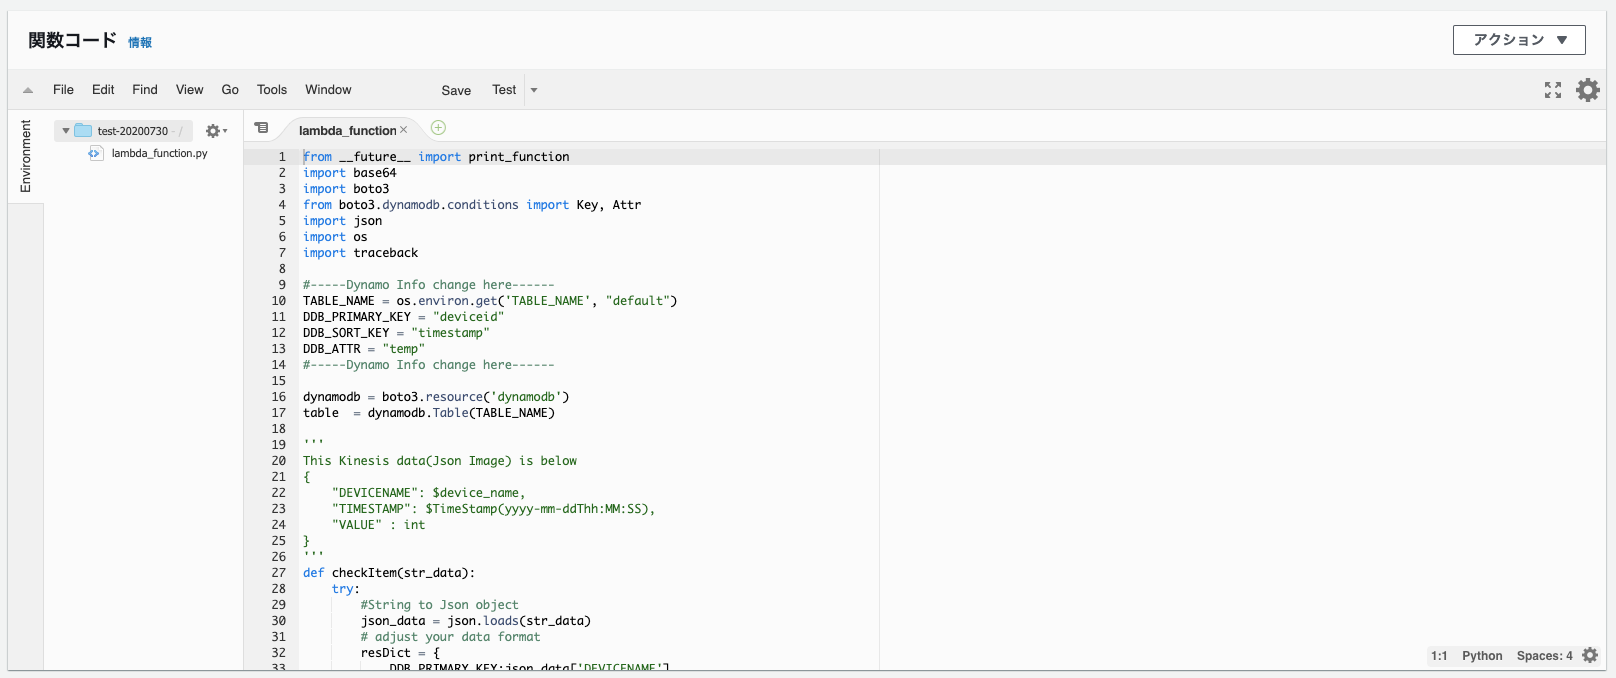1616x678 pixels.
Task: Open the File menu
Action: (63, 90)
